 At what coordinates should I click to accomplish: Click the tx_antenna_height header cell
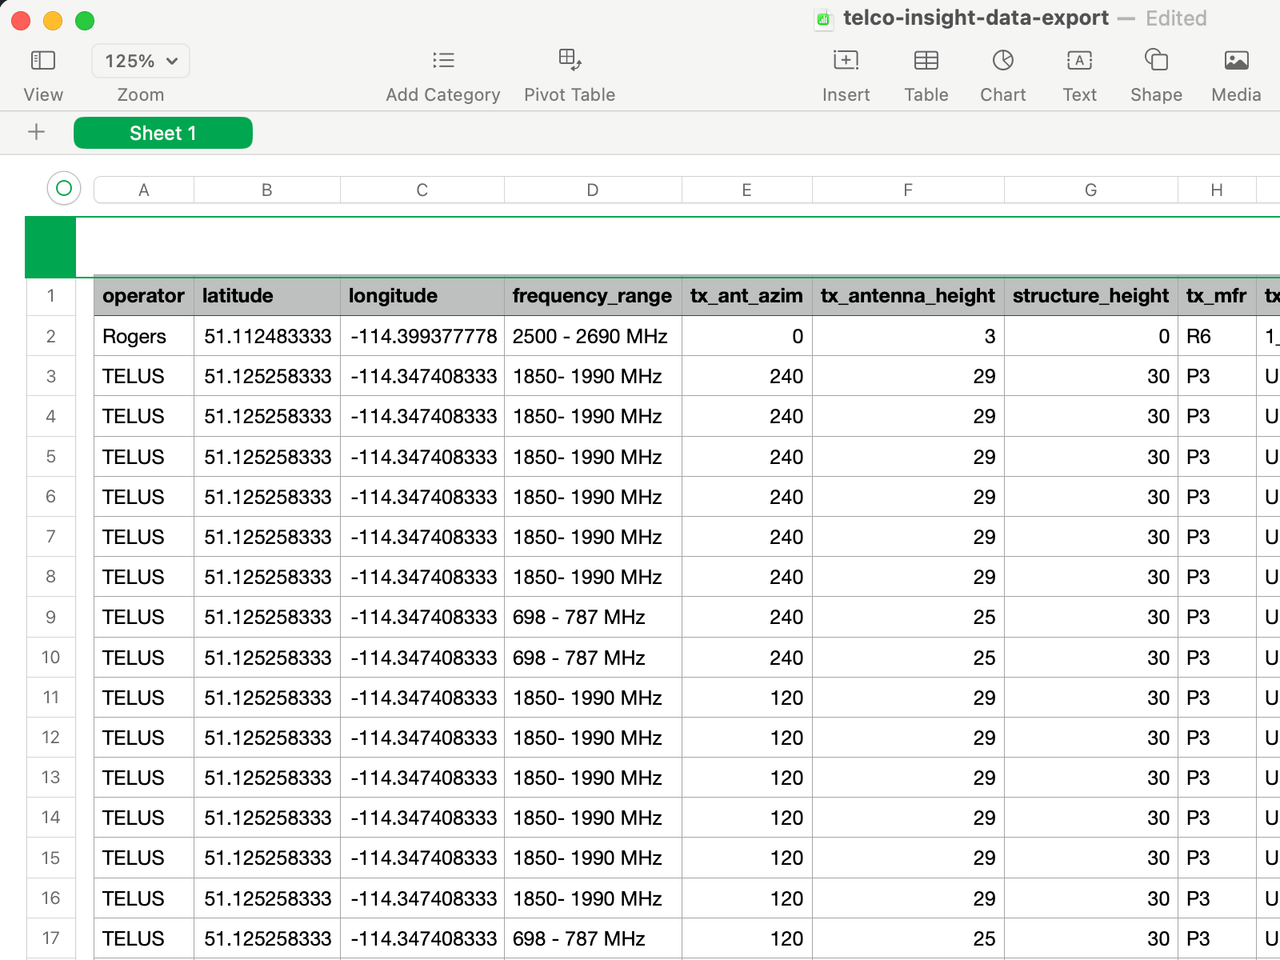tap(907, 296)
